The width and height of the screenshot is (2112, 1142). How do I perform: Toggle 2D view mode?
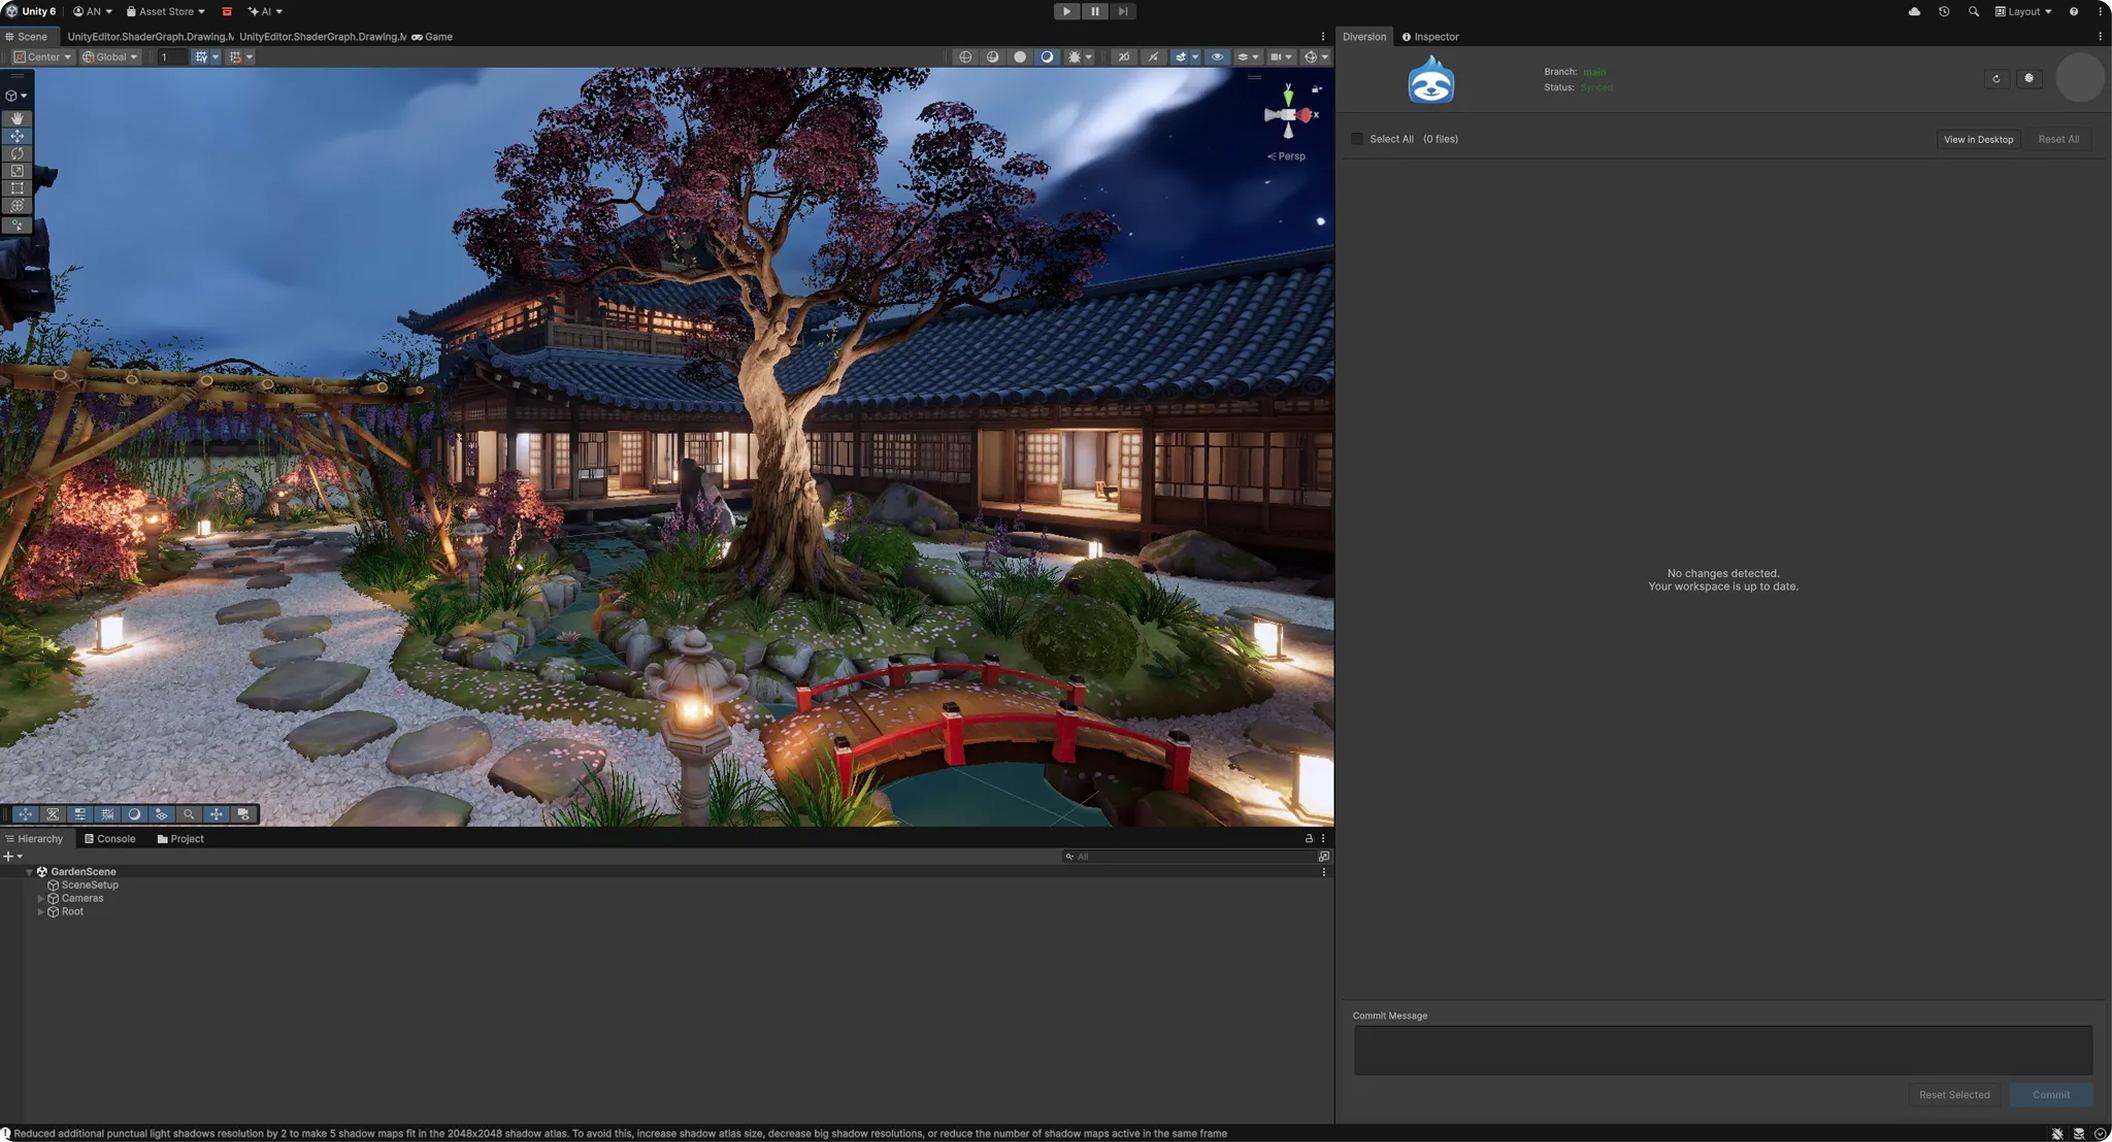(x=1124, y=57)
